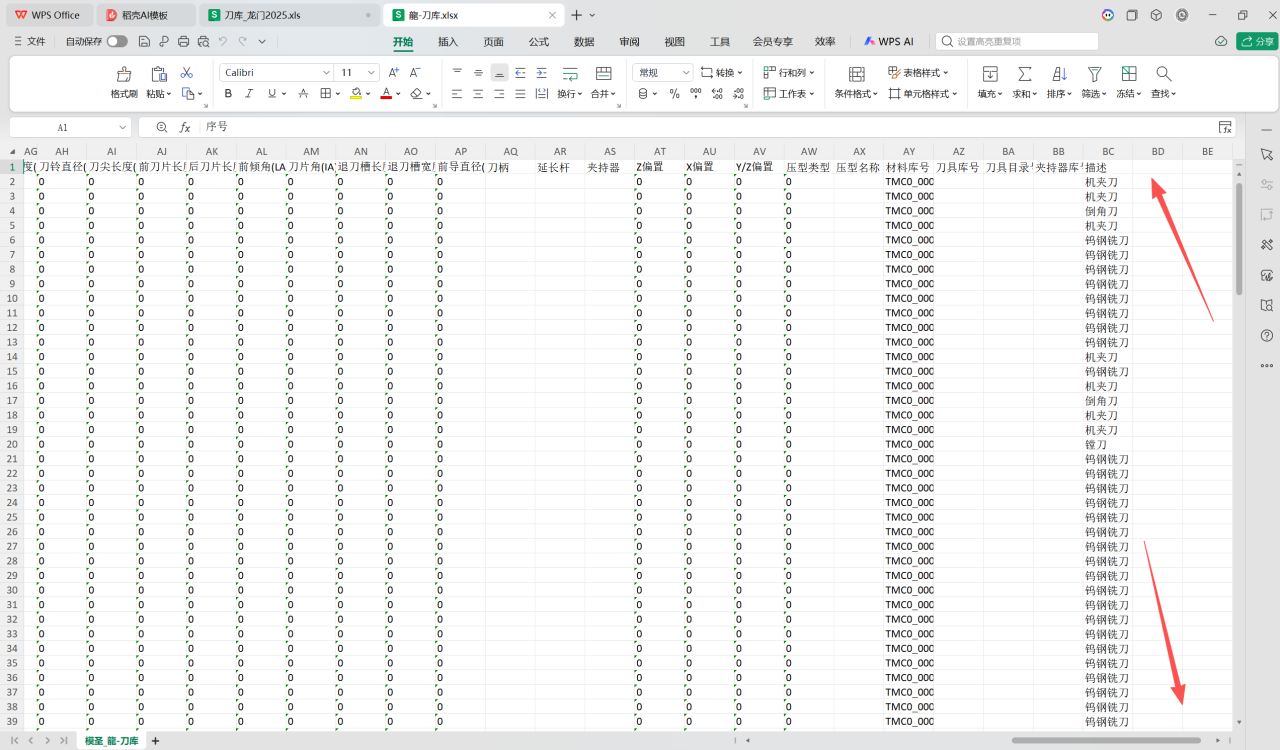Click the Increase Indent icon
Image resolution: width=1280 pixels, height=750 pixels.
click(541, 73)
